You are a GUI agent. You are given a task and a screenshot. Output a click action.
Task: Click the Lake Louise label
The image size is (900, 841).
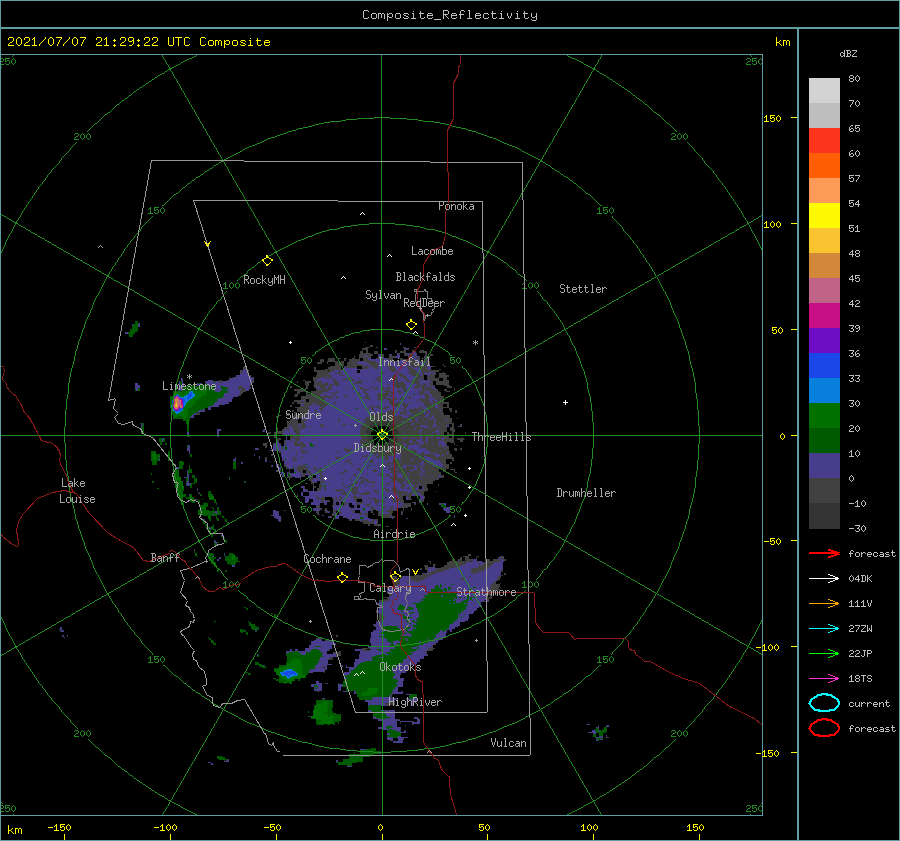pos(77,491)
